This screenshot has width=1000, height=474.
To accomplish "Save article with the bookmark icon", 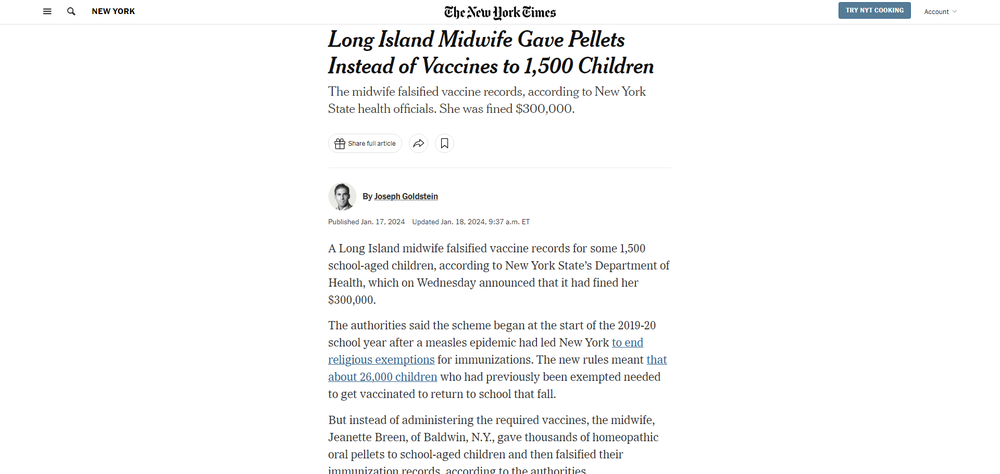I will [445, 144].
